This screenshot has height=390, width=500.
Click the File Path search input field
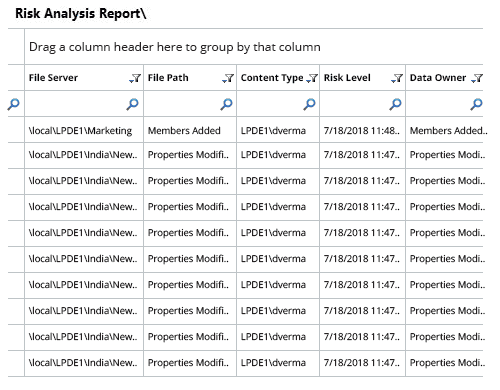(x=182, y=104)
